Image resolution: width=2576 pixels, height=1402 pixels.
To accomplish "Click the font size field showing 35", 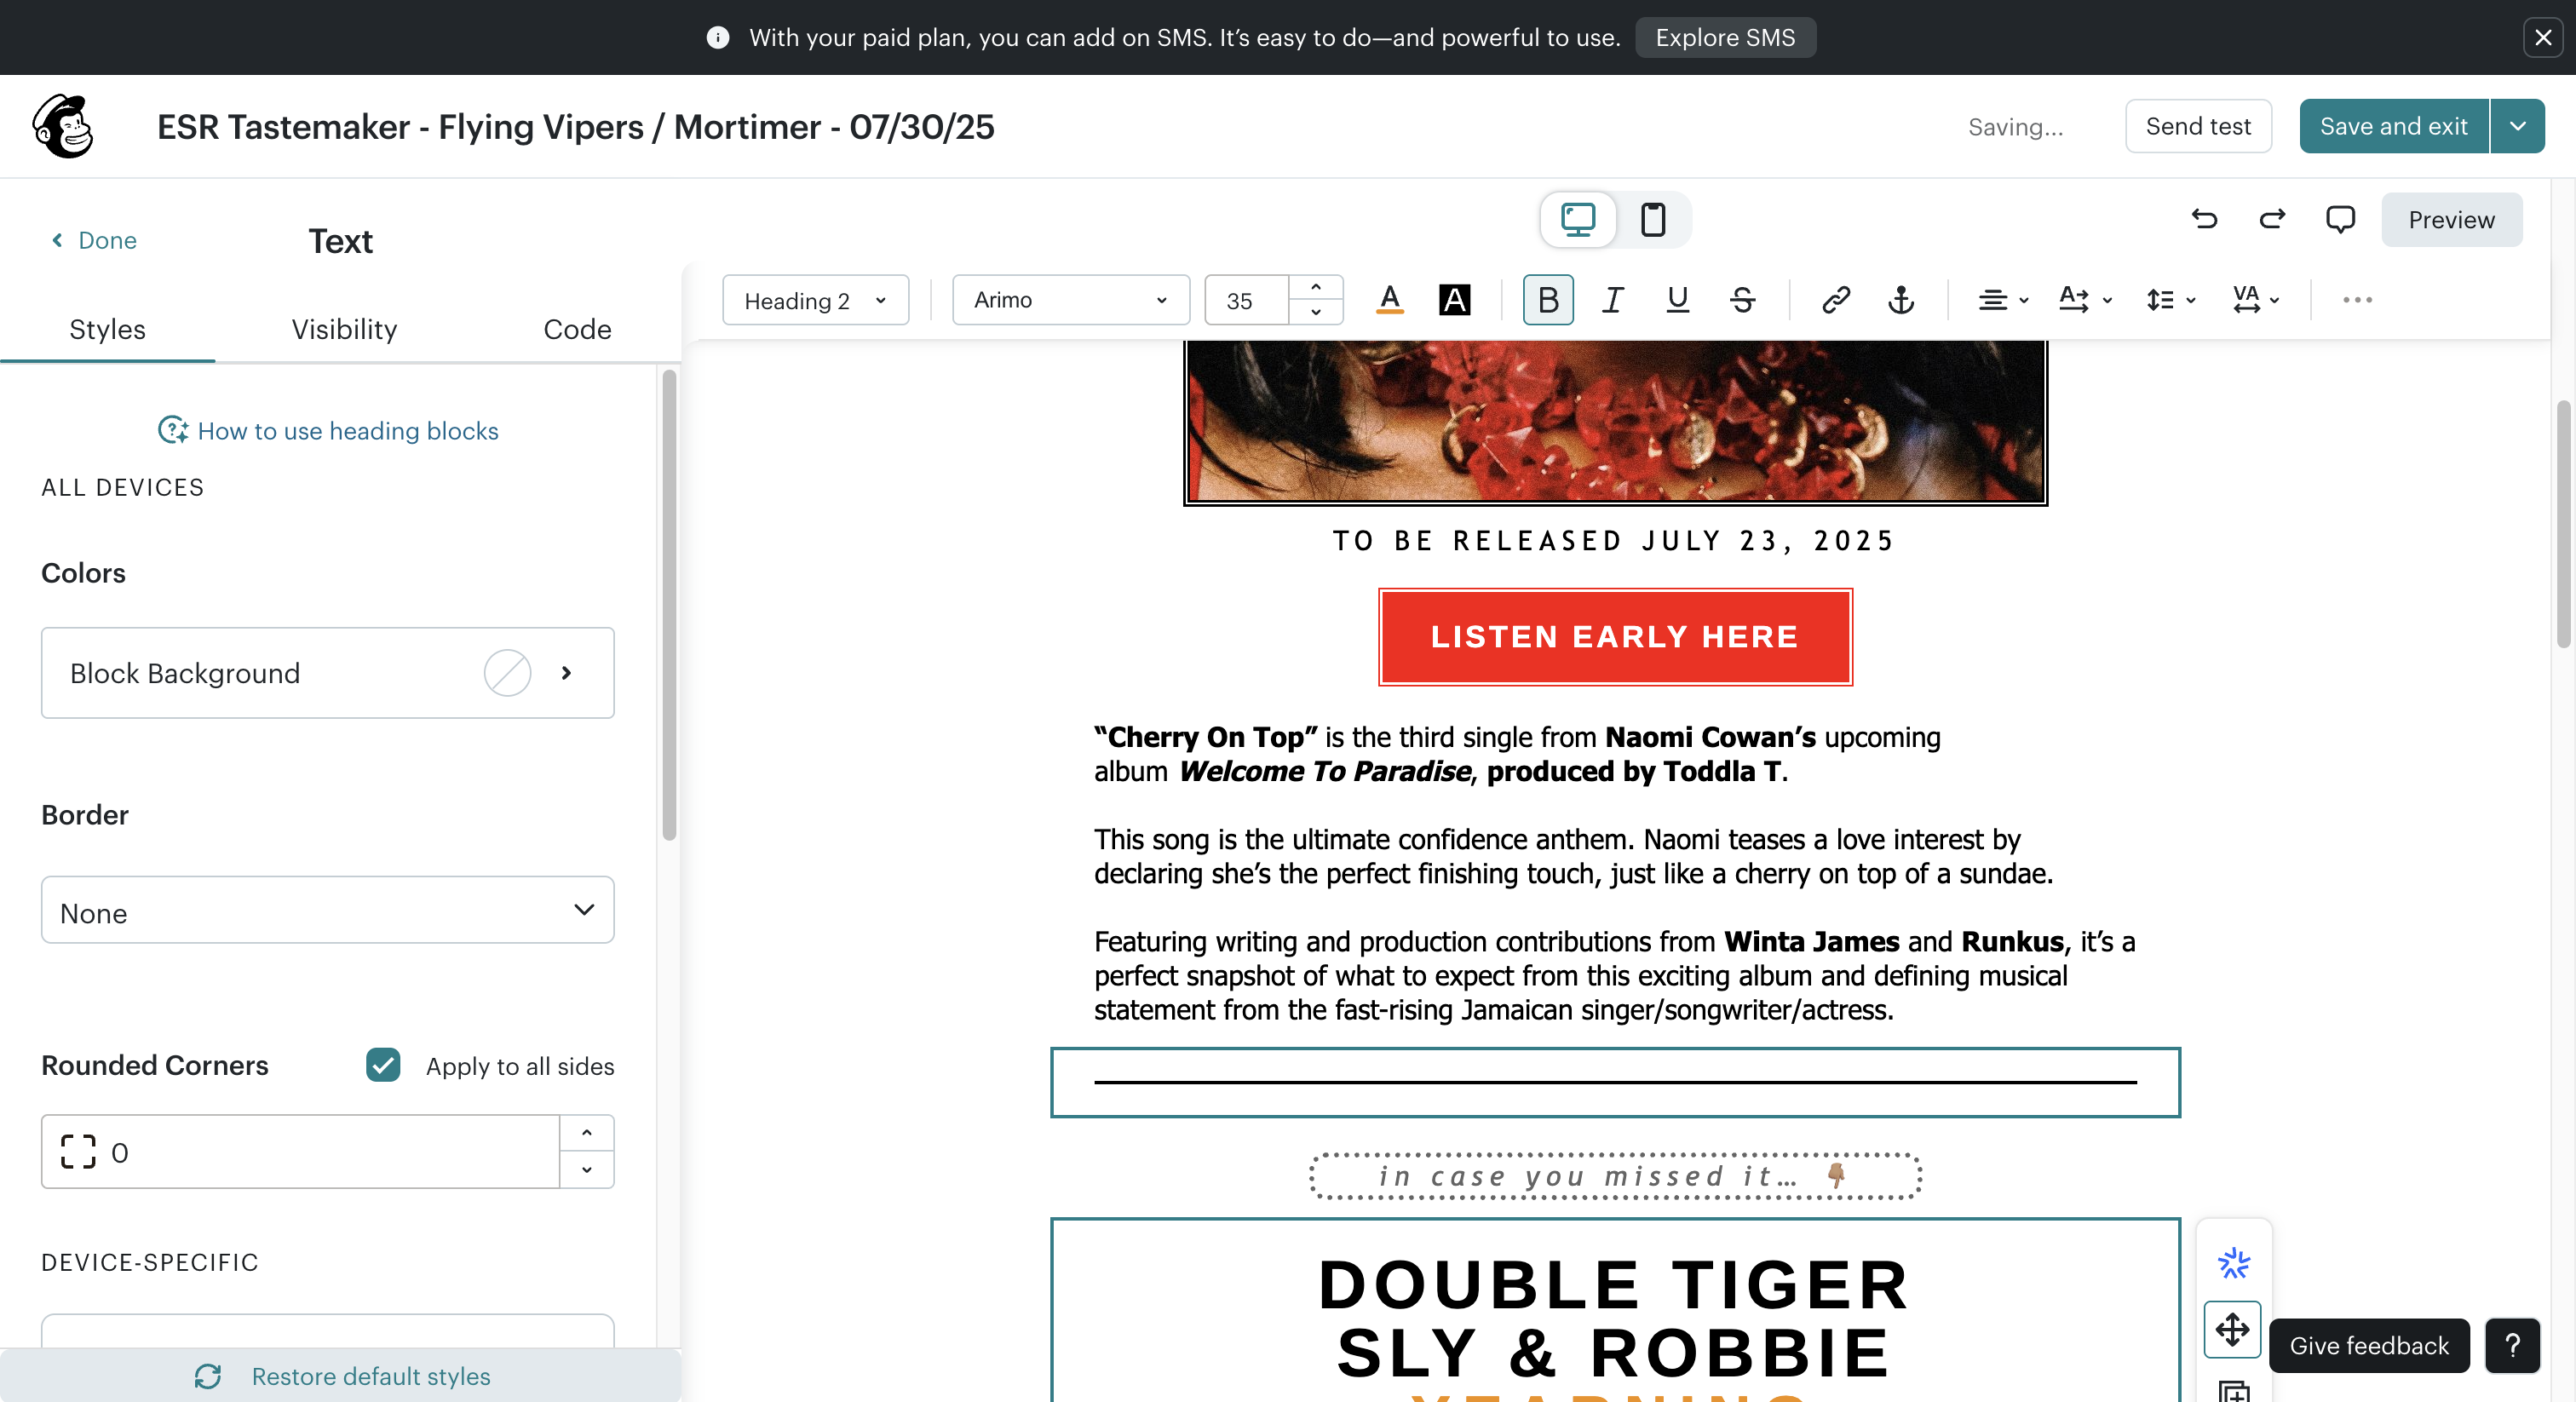I will pos(1247,300).
